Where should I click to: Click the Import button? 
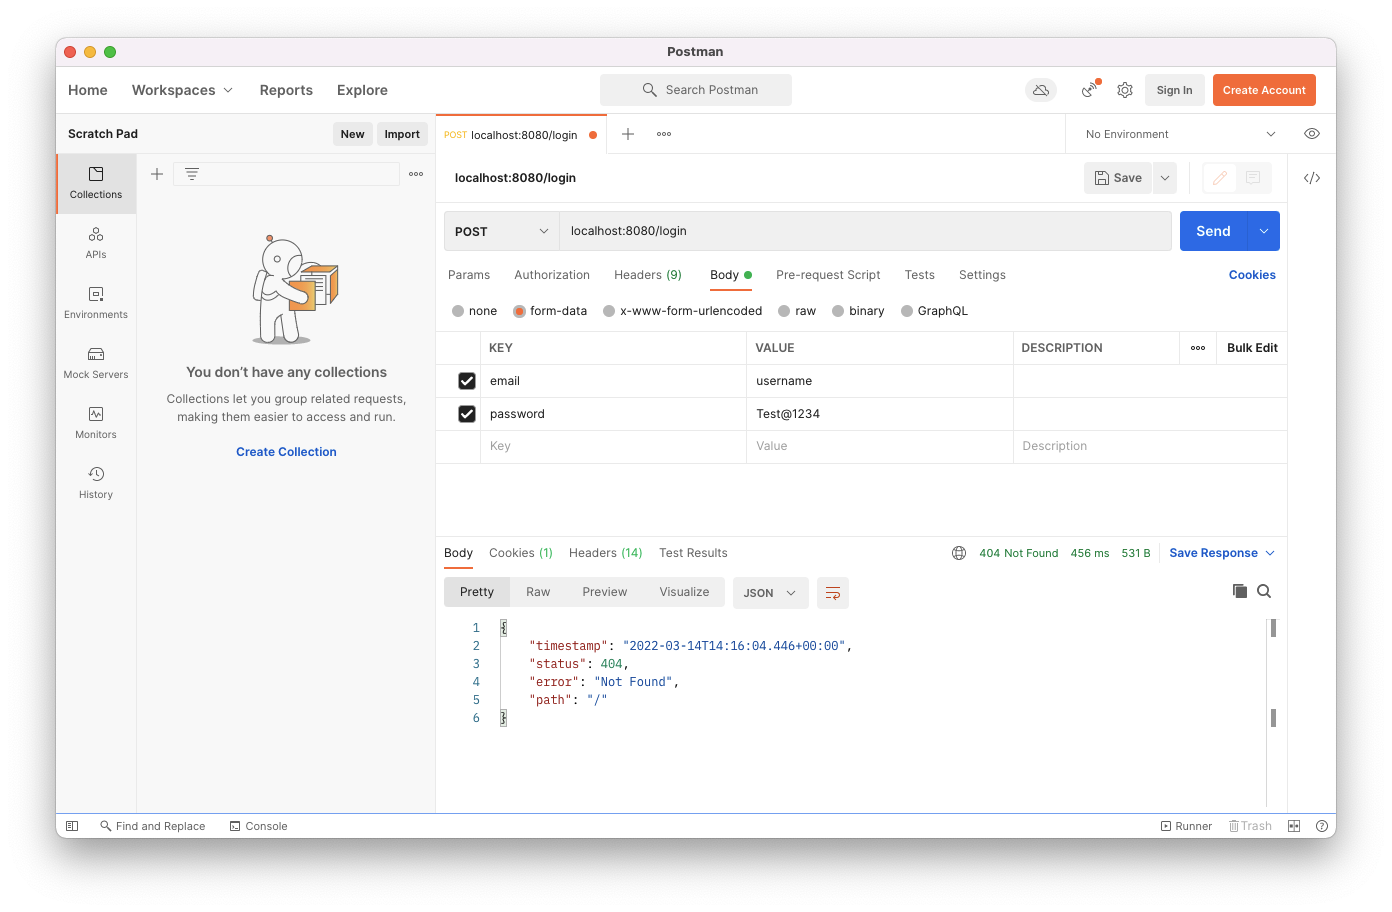402,134
